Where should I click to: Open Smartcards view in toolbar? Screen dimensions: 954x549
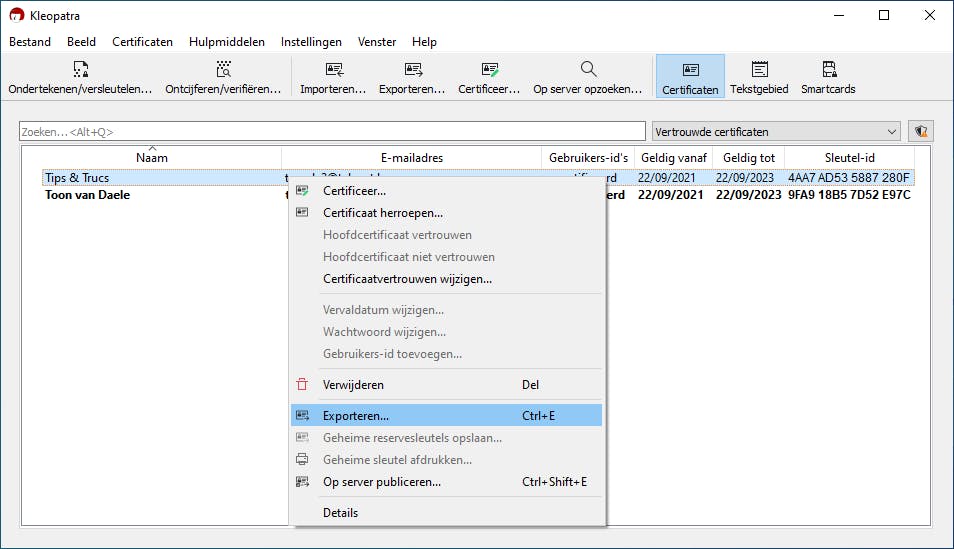(828, 77)
